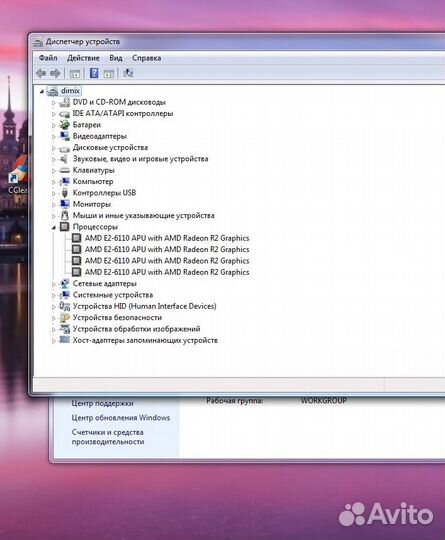Open the Файл menu
The image size is (445, 540).
click(48, 58)
